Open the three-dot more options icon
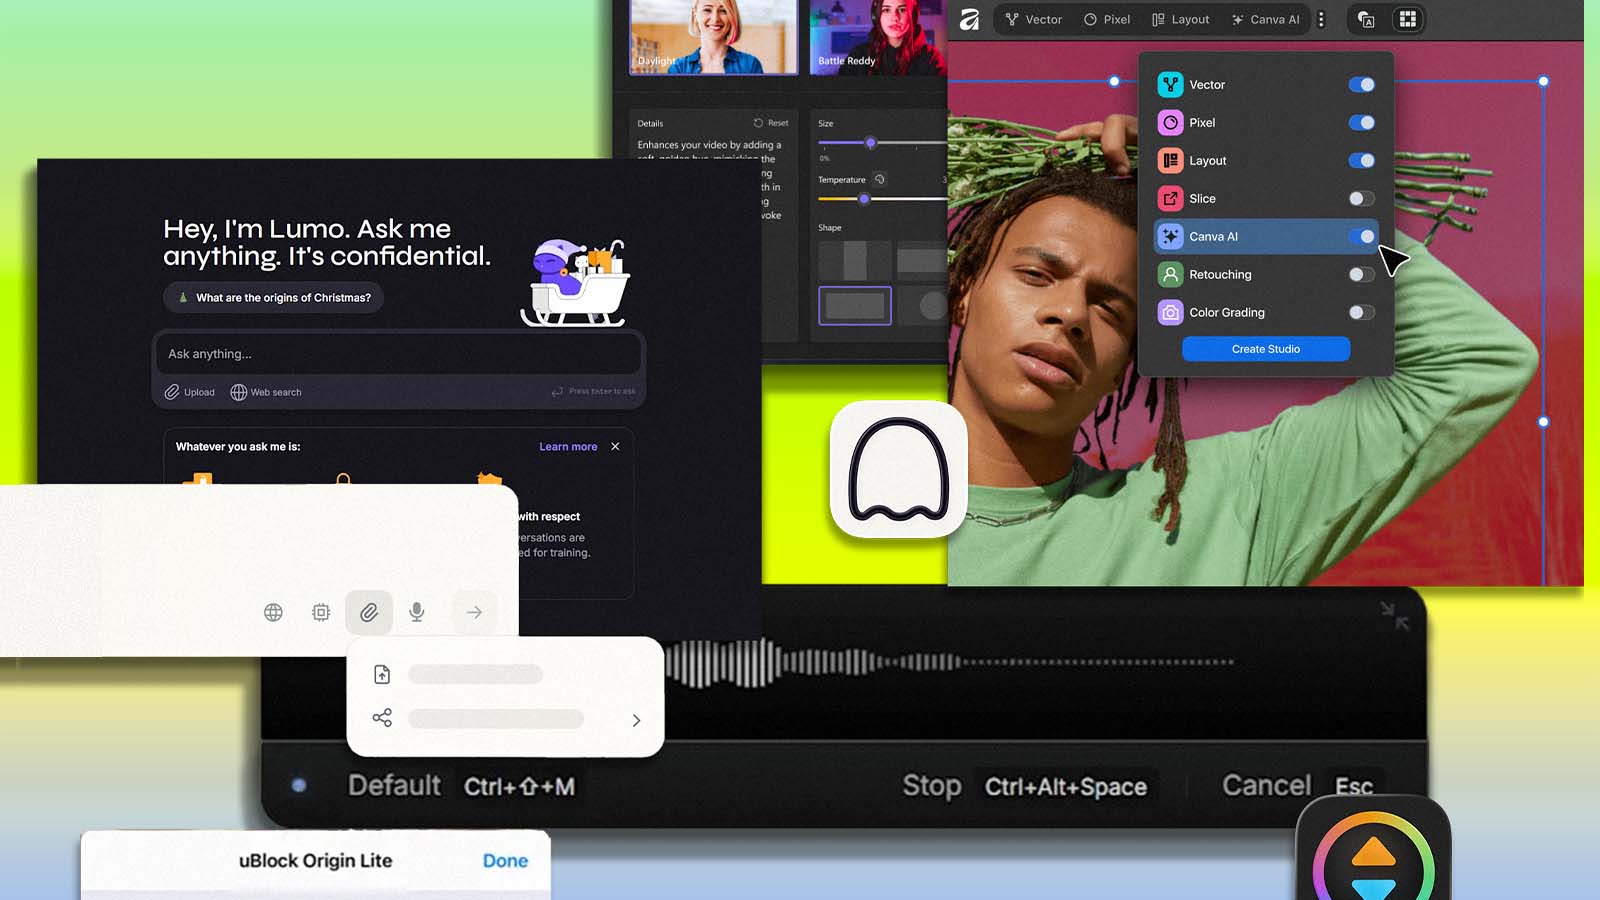 click(1321, 19)
